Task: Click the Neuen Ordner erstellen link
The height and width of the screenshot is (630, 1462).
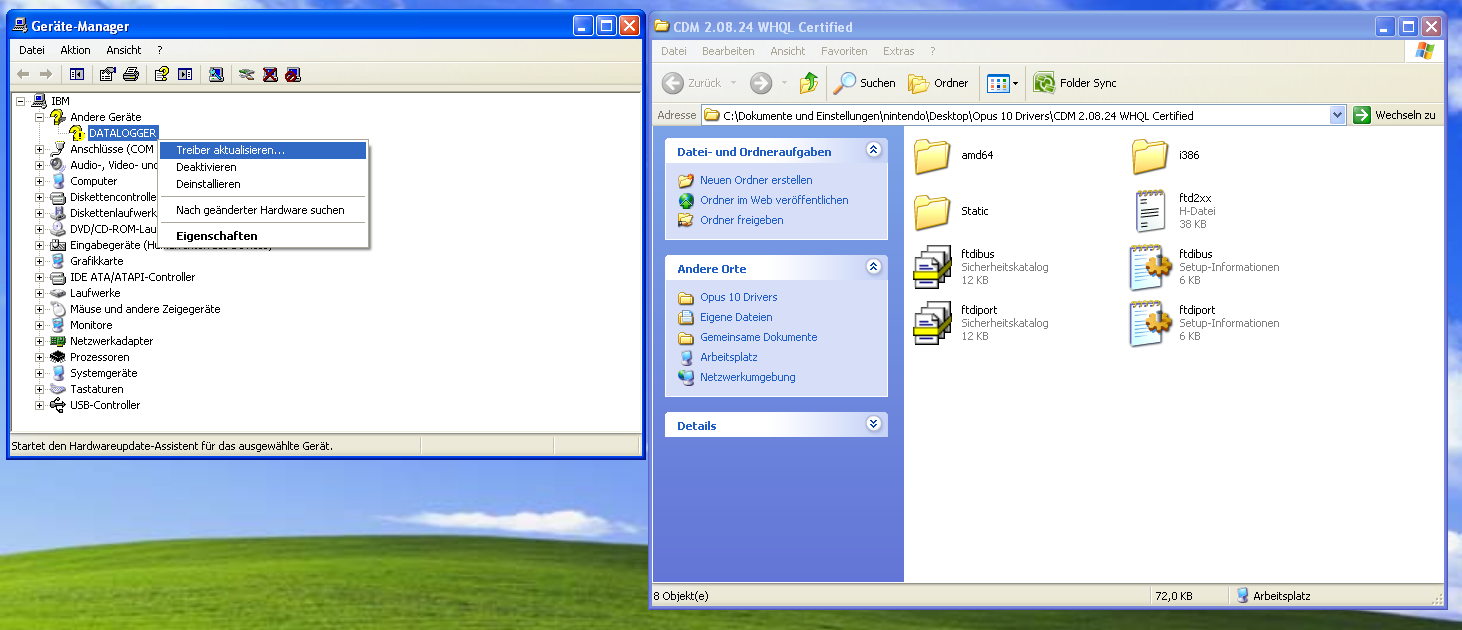Action: point(756,180)
